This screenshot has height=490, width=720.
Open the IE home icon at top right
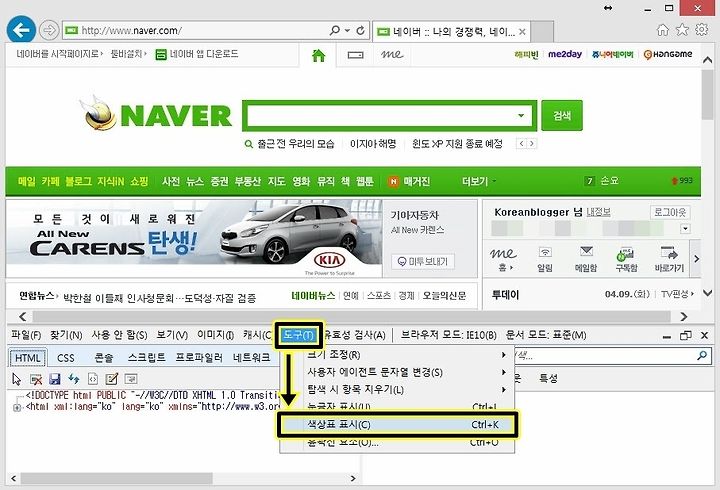point(663,30)
